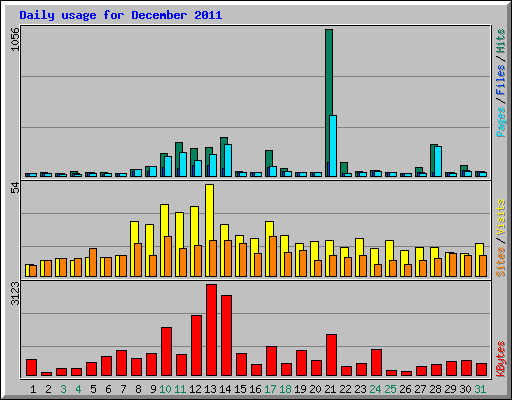Click the red KBytes bar for day 21
512x400 pixels.
coord(331,355)
